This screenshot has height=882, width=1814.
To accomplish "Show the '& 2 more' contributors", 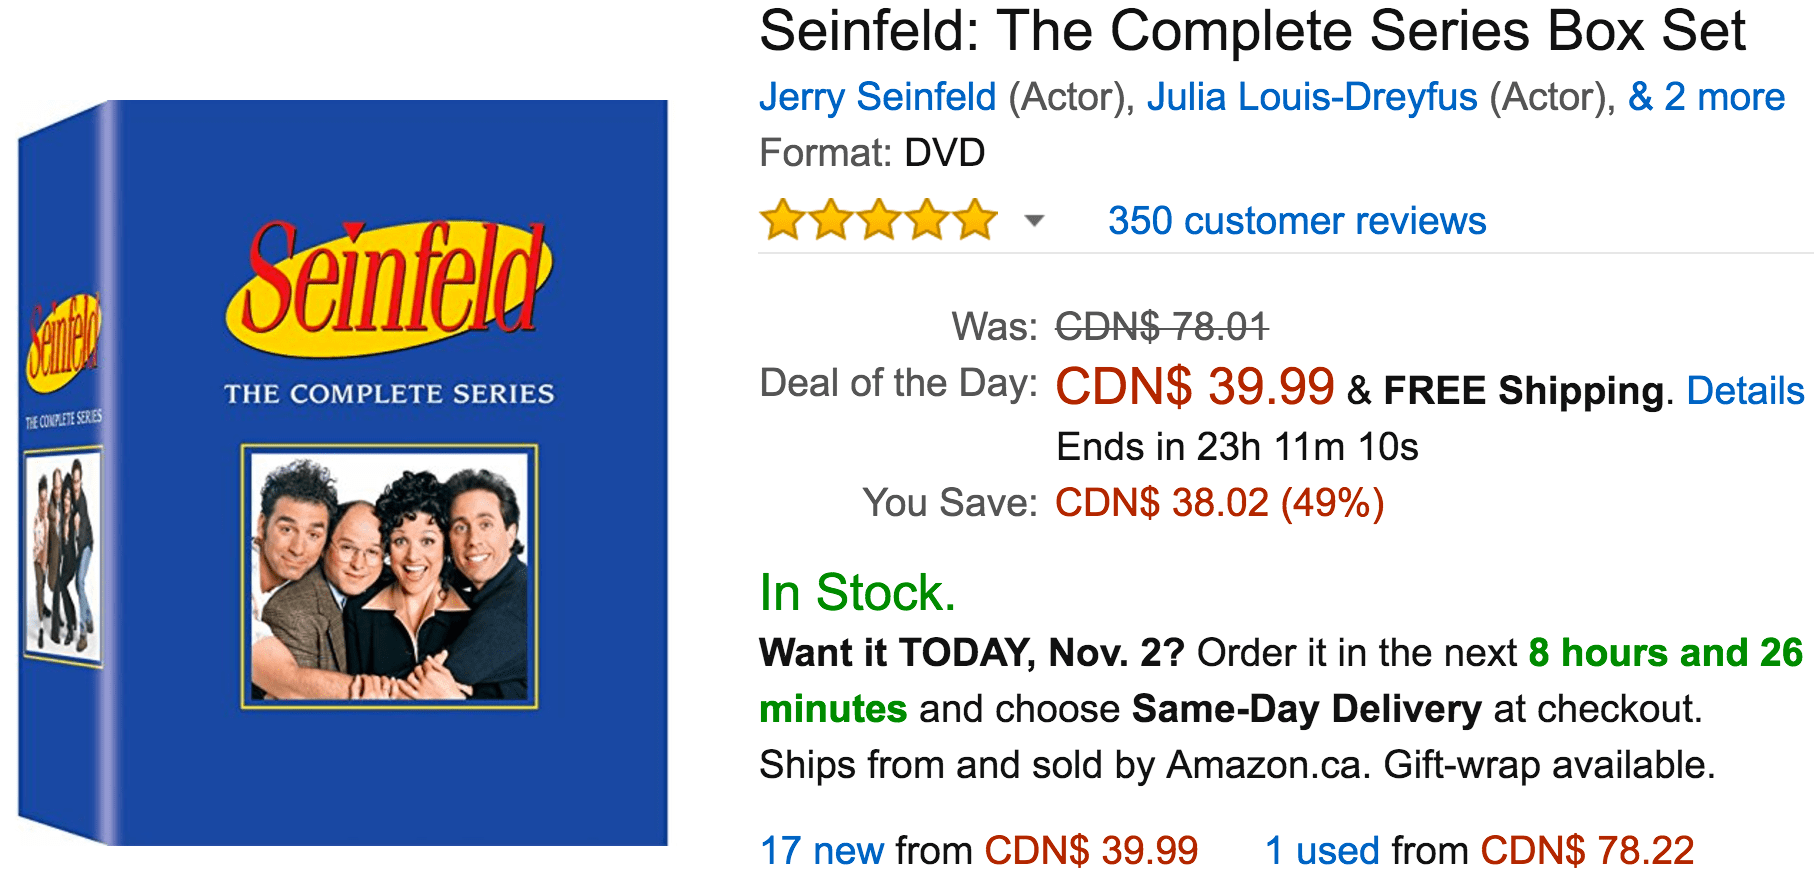I will (x=1706, y=97).
